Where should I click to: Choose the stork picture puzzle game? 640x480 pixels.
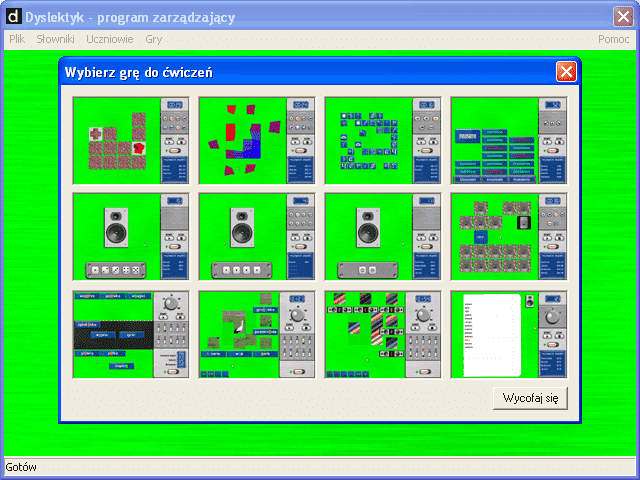pos(257,335)
